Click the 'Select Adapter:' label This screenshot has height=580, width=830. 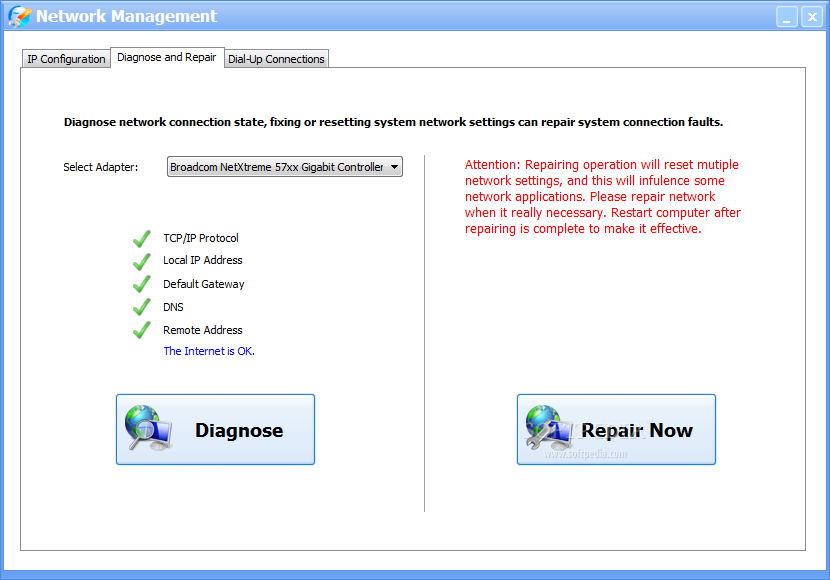coord(101,167)
